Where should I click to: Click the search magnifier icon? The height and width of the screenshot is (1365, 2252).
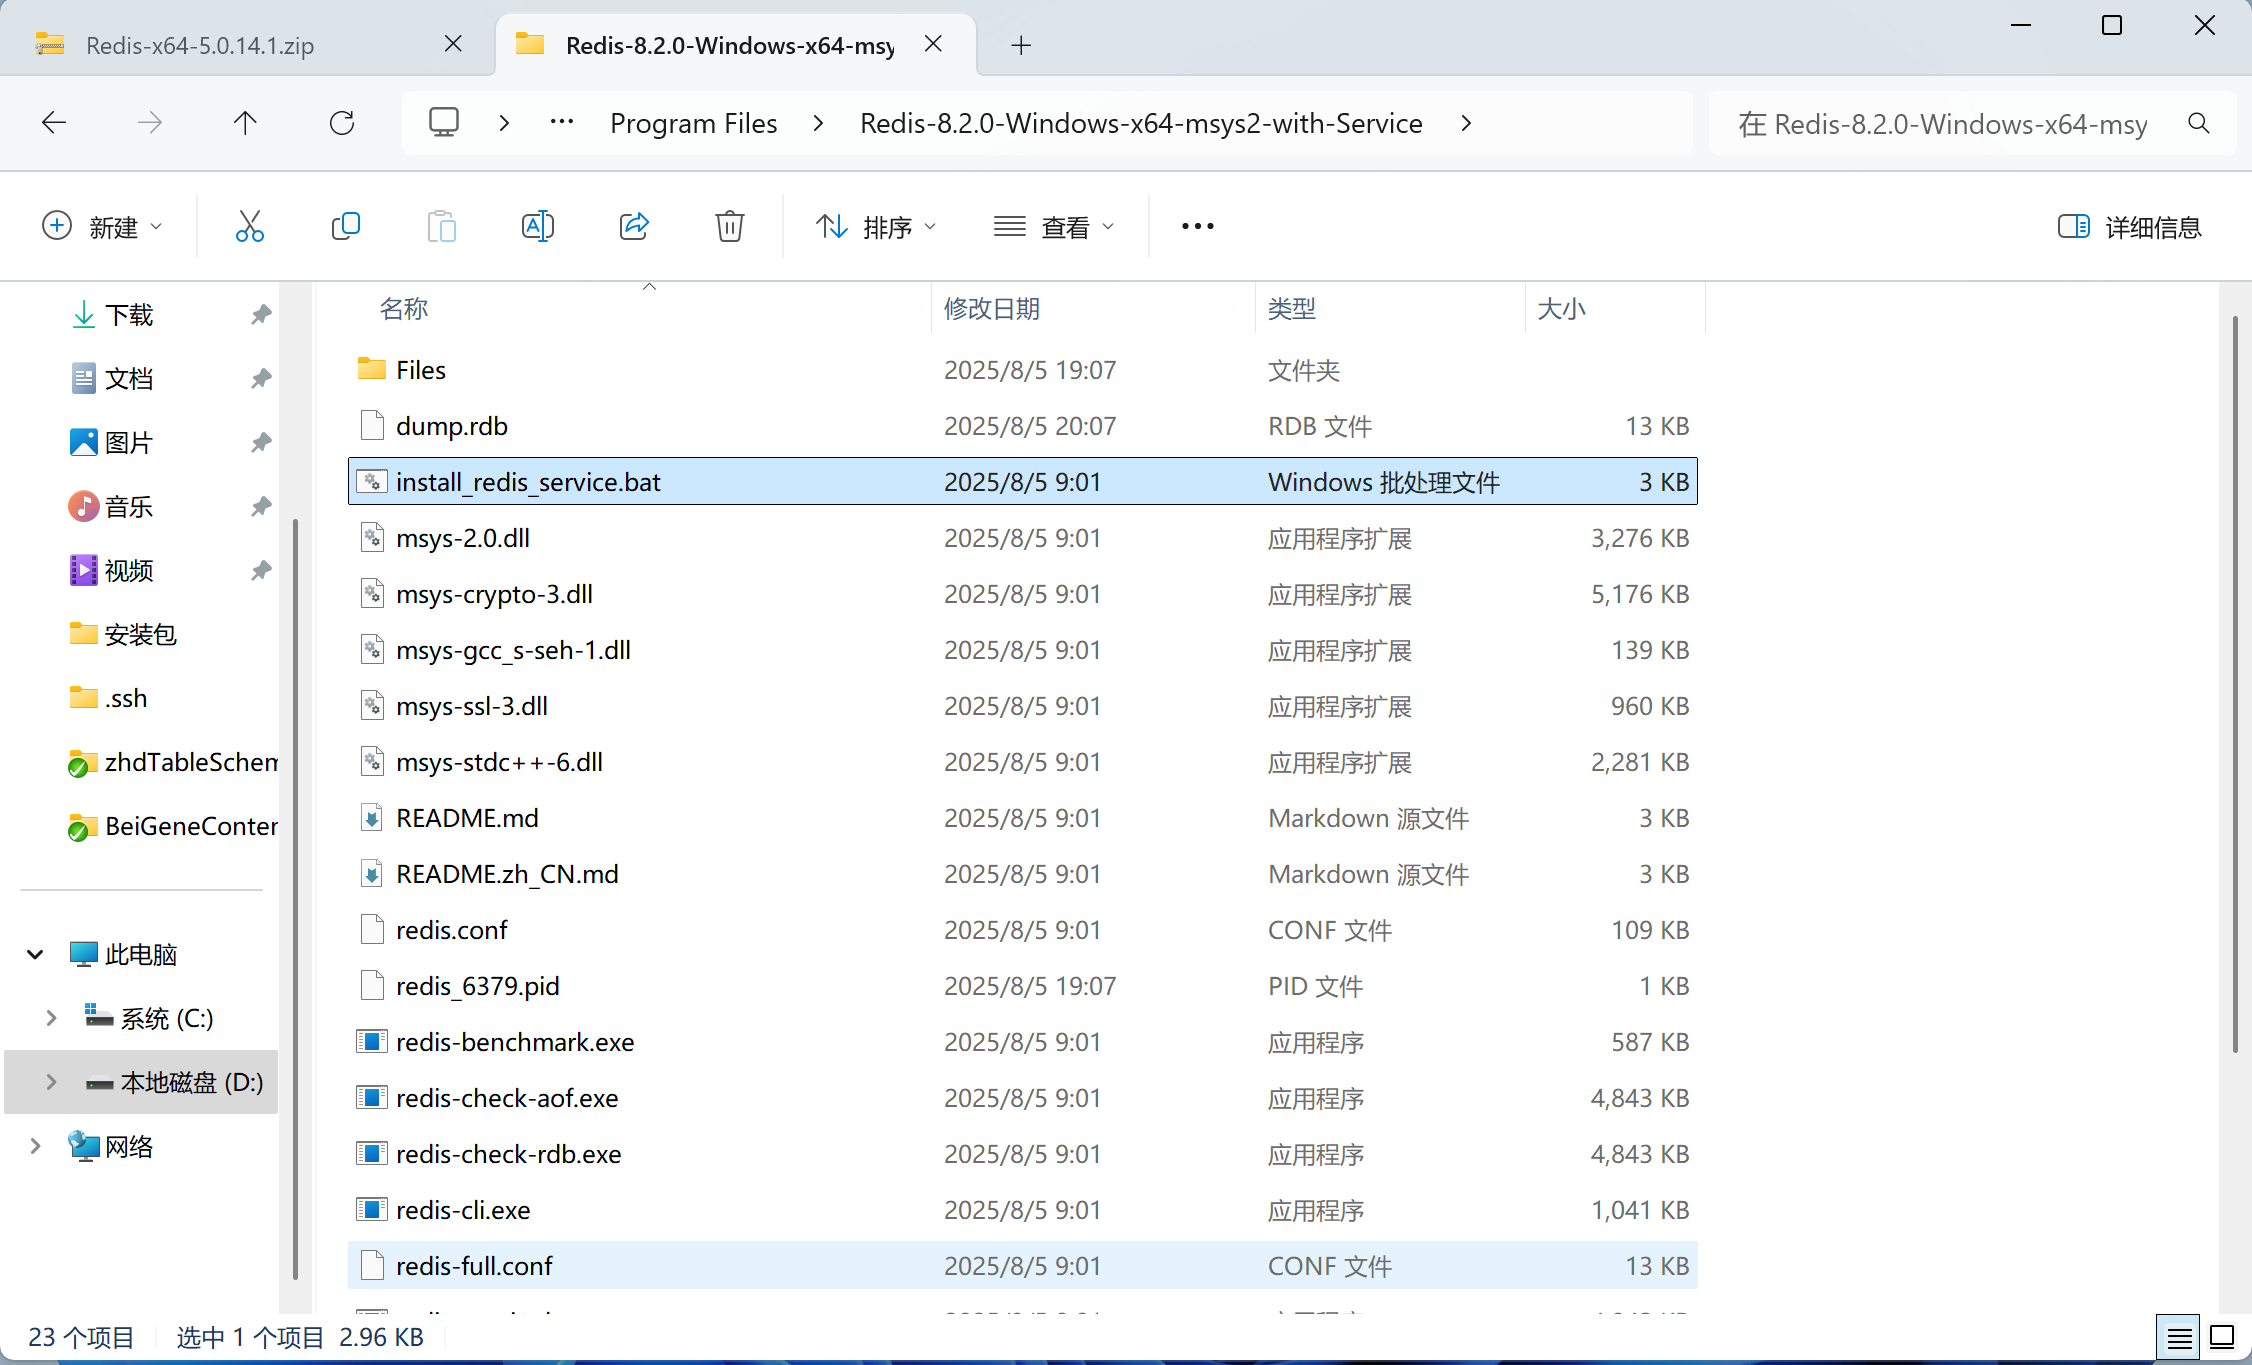click(2198, 123)
